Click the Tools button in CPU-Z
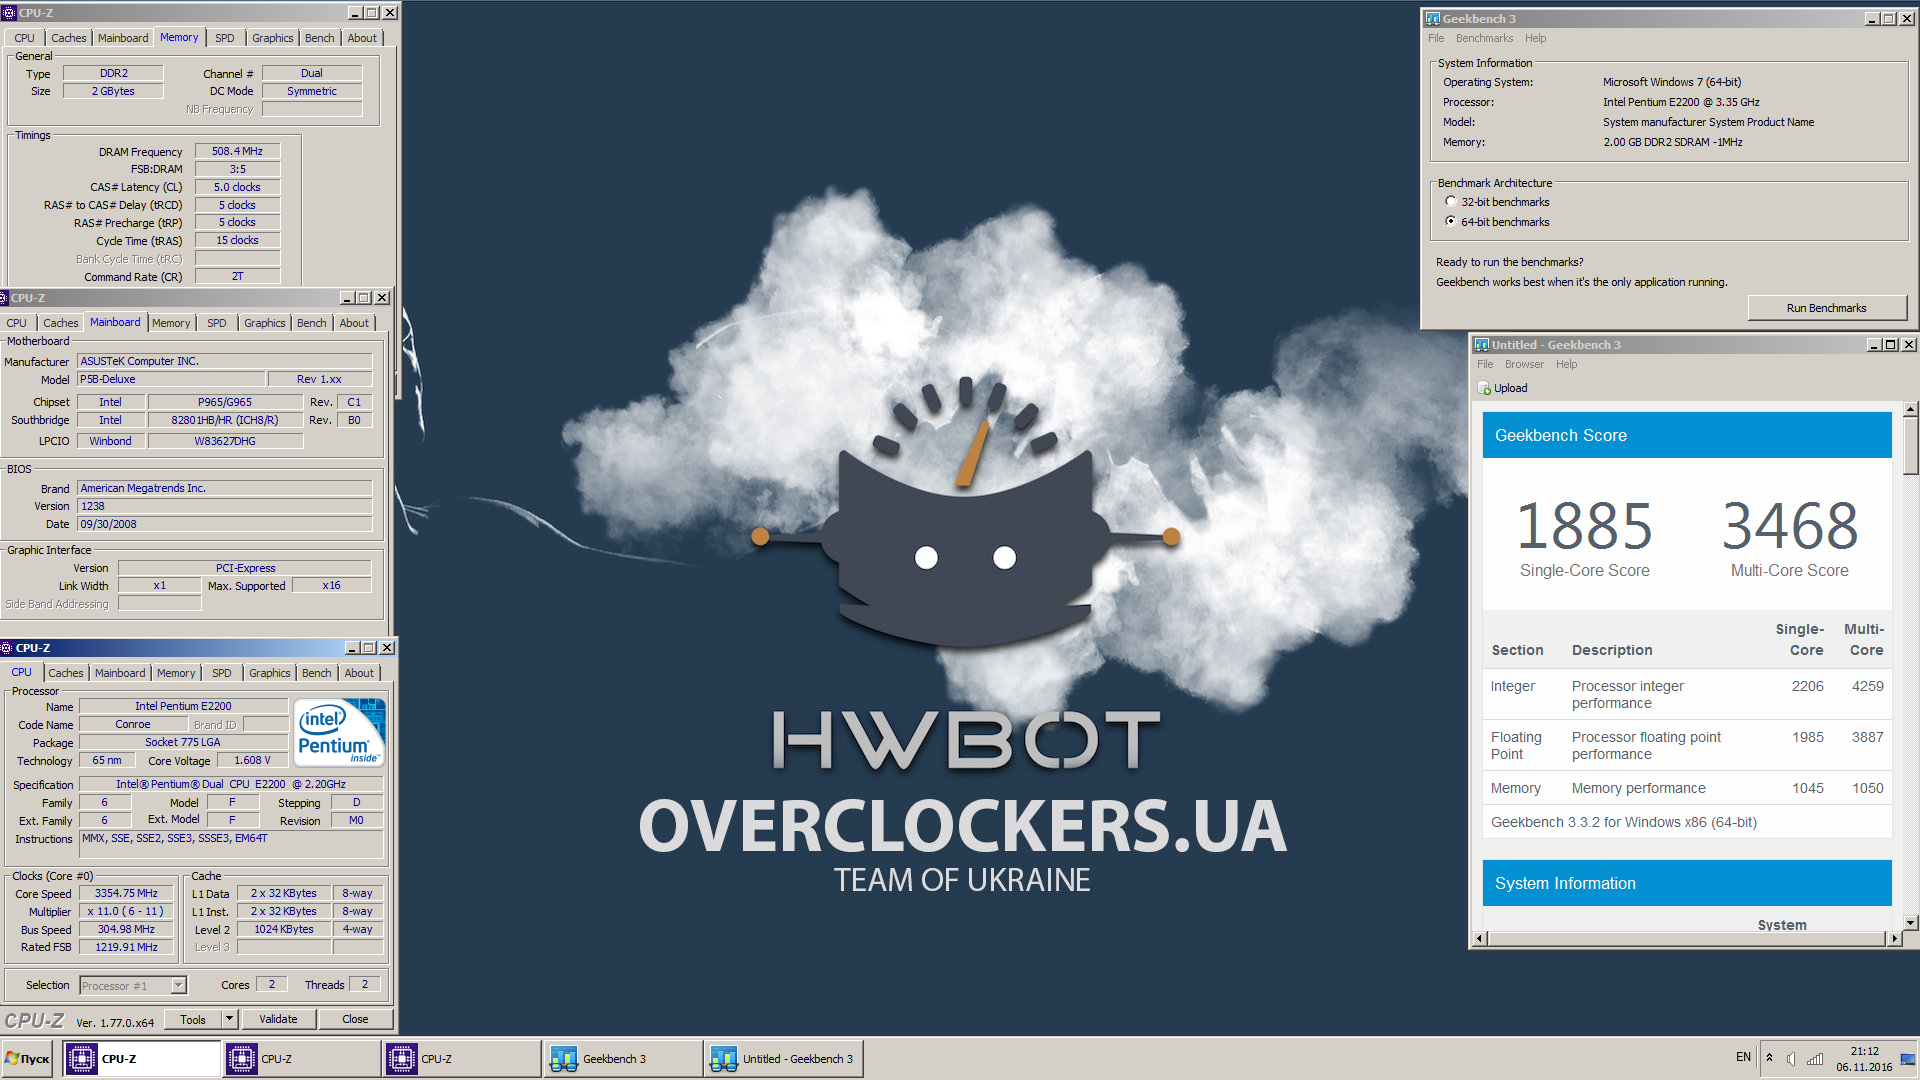 tap(193, 1019)
